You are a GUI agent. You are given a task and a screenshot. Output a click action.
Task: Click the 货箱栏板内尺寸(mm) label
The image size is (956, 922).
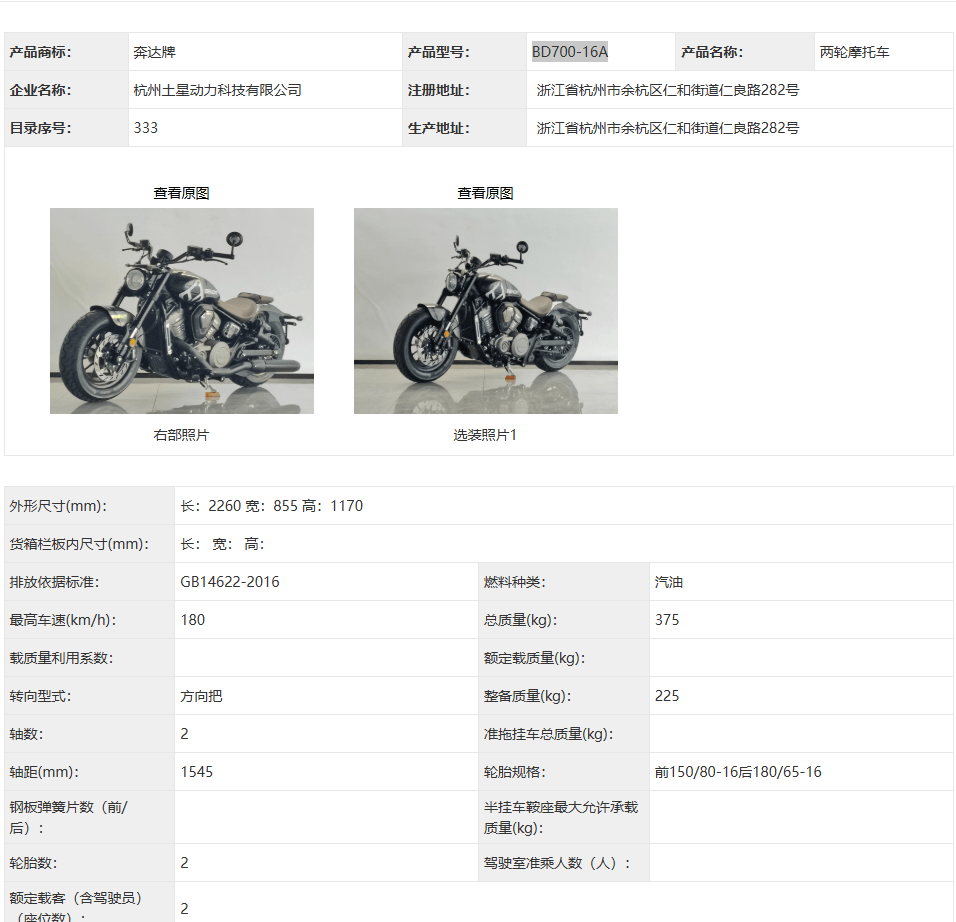(79, 544)
